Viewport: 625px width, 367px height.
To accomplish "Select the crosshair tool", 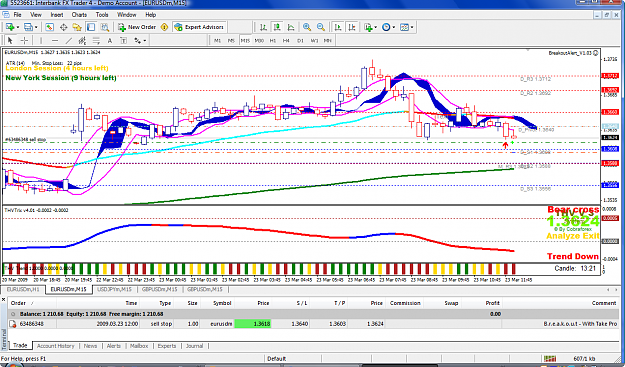I will pyautogui.click(x=24, y=40).
